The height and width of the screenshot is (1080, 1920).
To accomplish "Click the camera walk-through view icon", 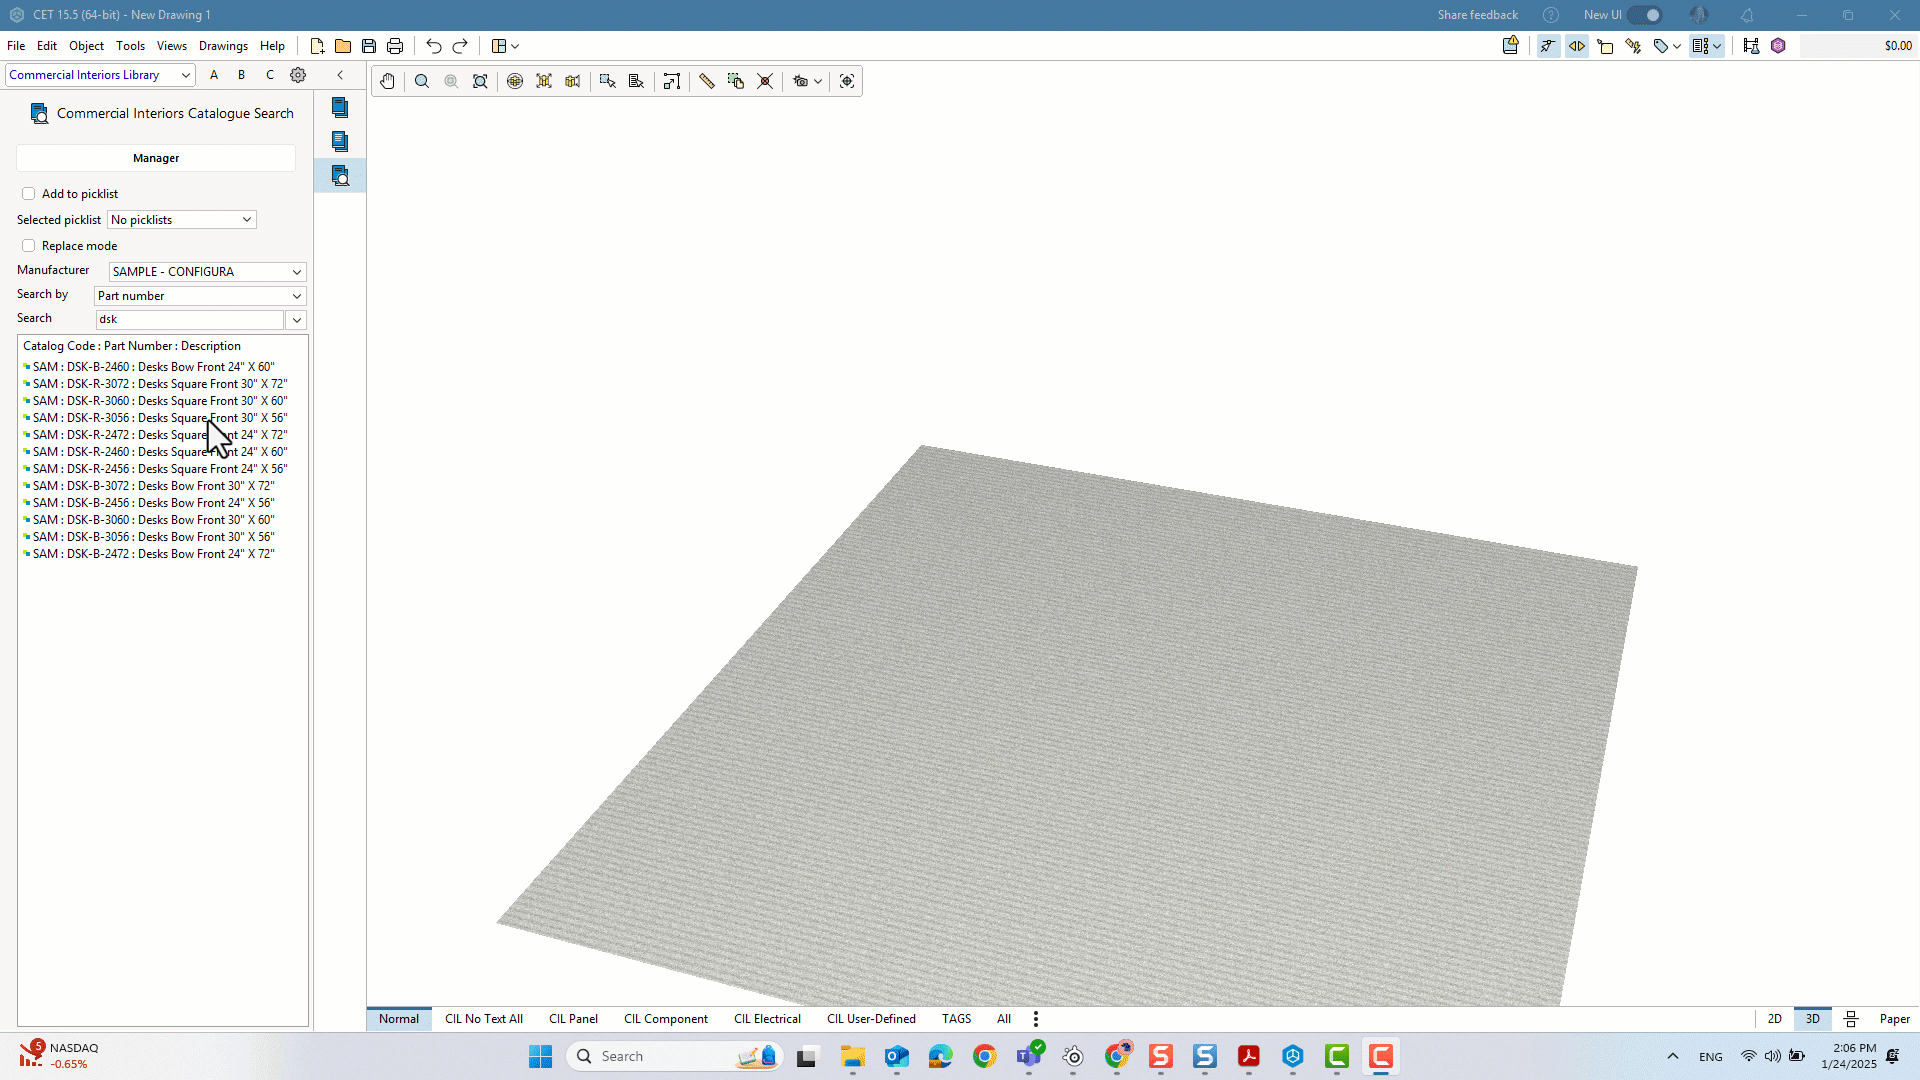I will tap(573, 81).
